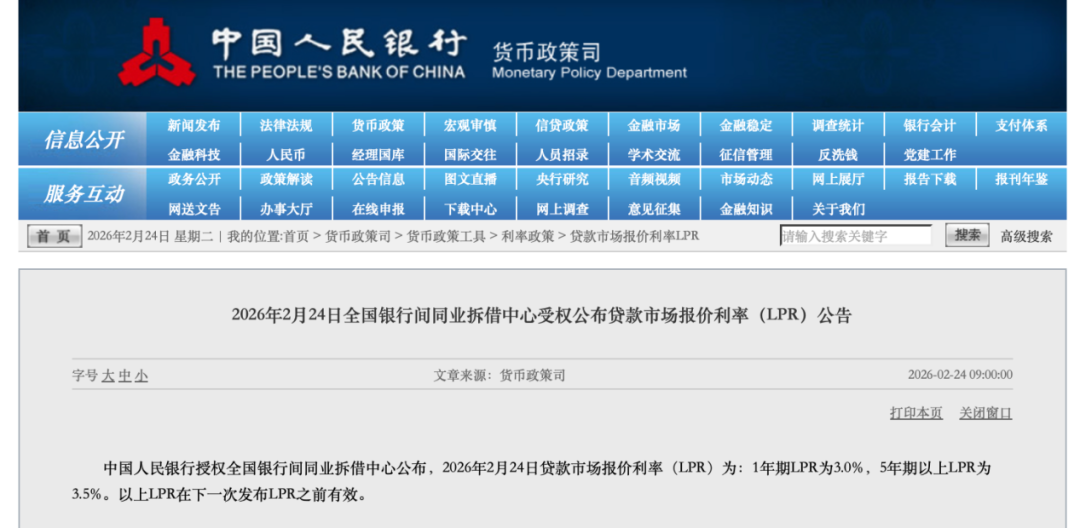
Task: Open 金融知识 menu item
Action: pos(746,209)
